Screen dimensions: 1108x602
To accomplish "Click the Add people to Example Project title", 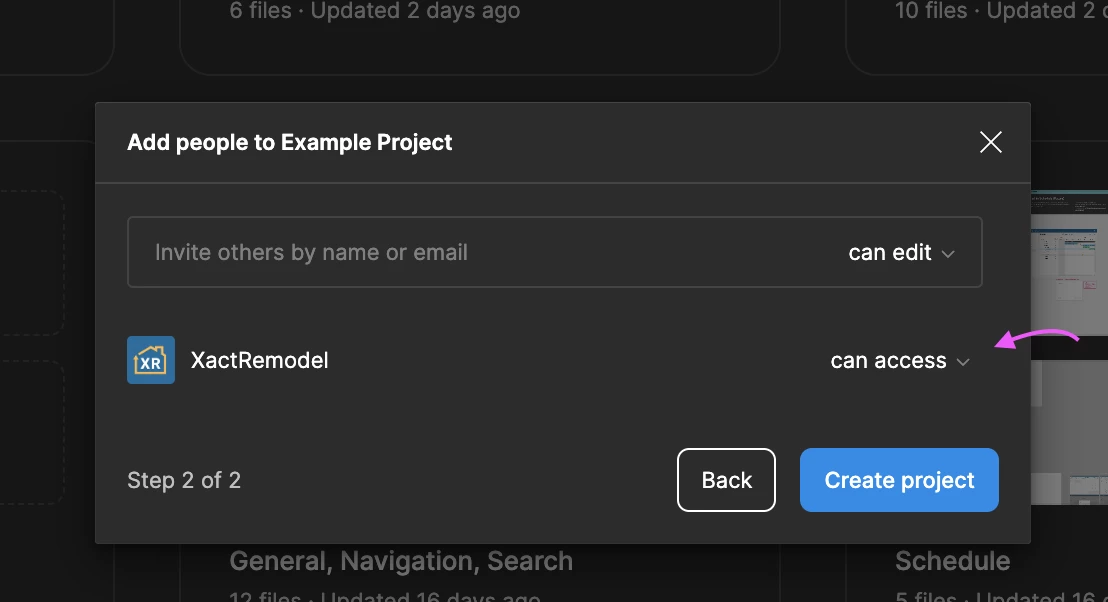I will click(x=290, y=142).
